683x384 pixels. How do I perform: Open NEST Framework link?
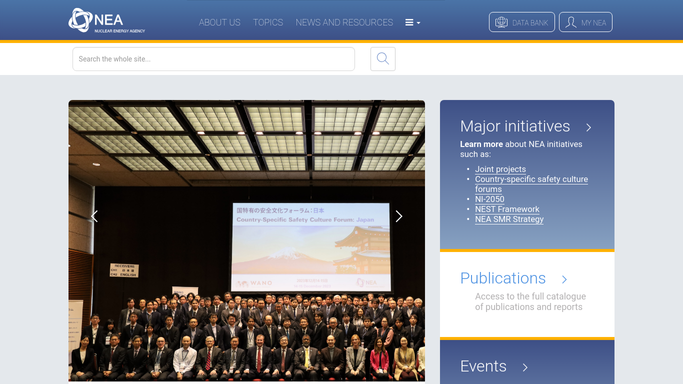(x=507, y=209)
